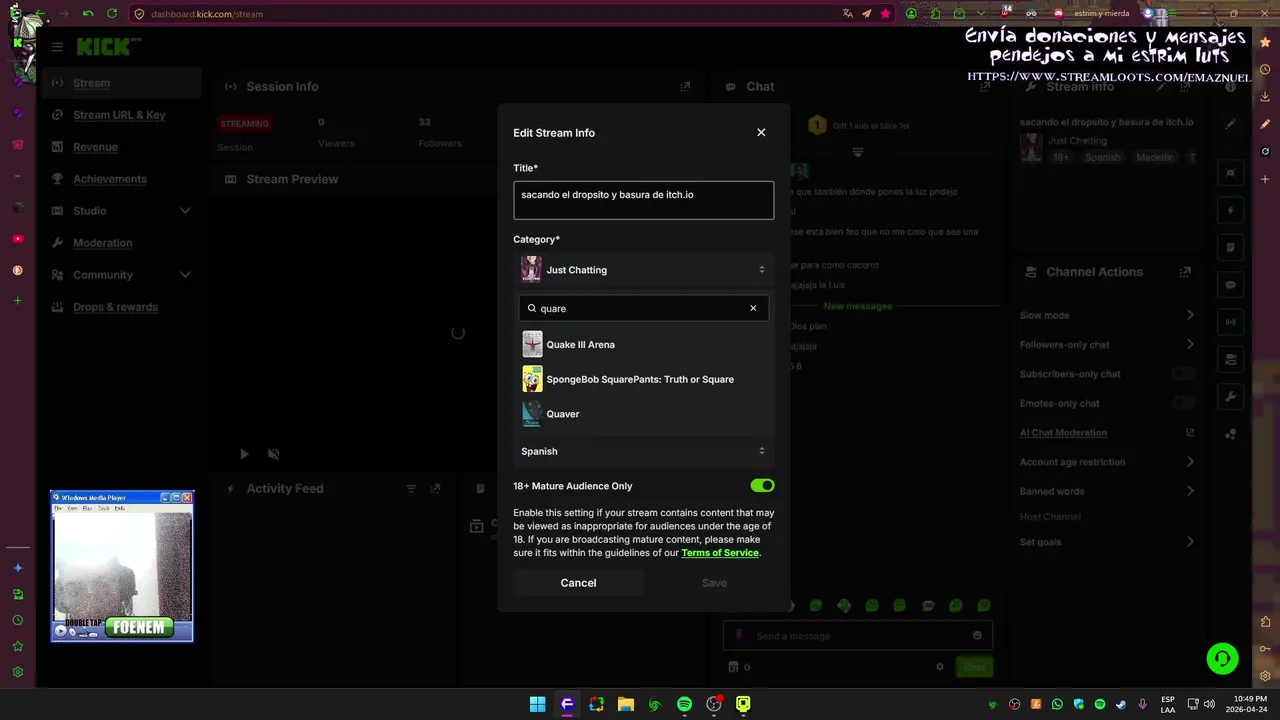The image size is (1280, 720).
Task: Open the Terms of Service link
Action: [x=720, y=553]
